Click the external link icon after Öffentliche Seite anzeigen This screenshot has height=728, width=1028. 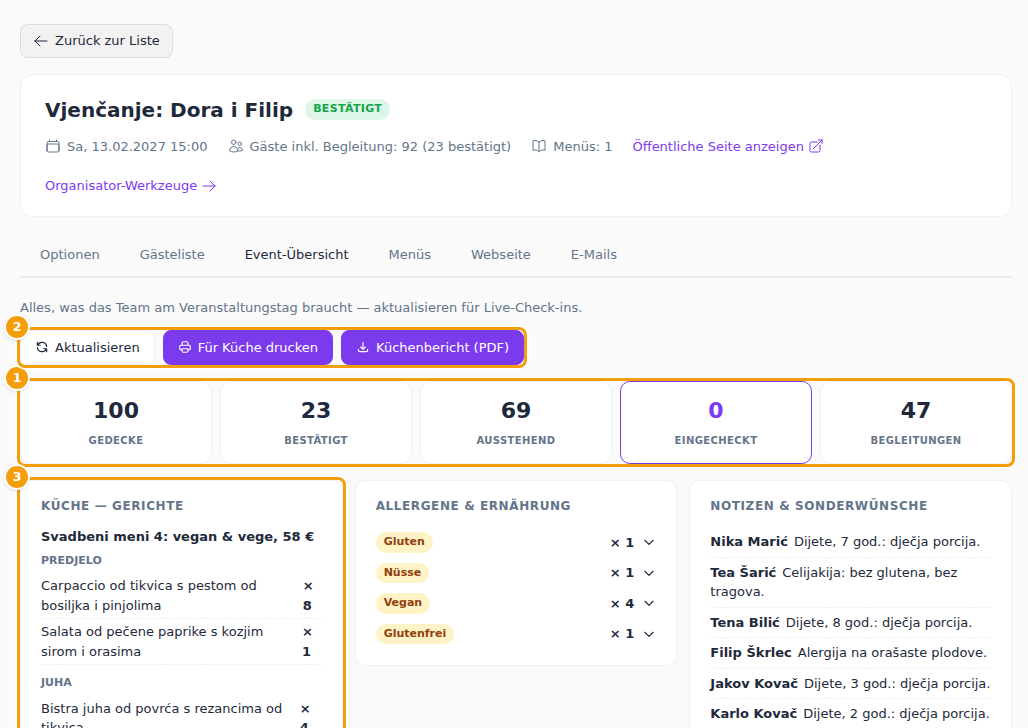[x=816, y=146]
